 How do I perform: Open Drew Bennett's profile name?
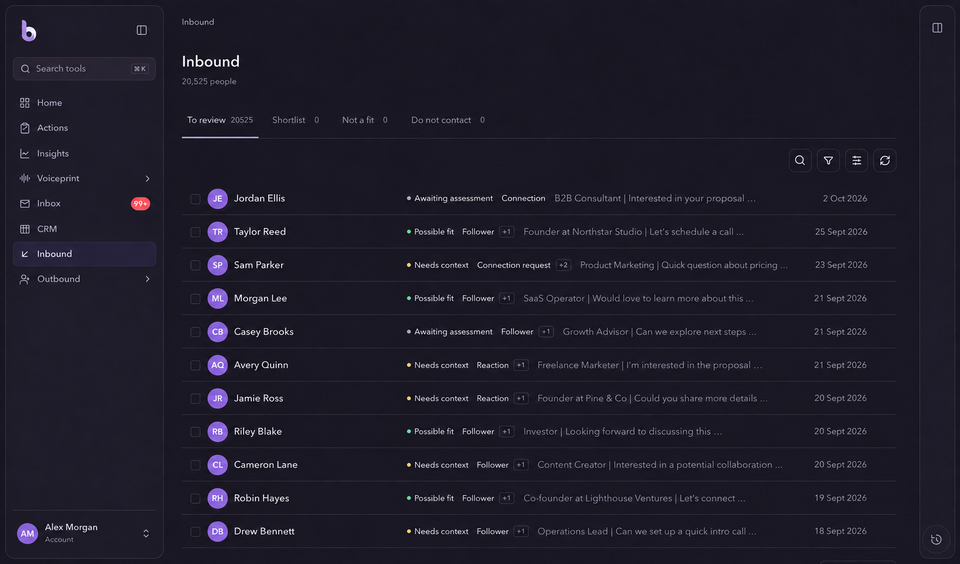[x=264, y=532]
